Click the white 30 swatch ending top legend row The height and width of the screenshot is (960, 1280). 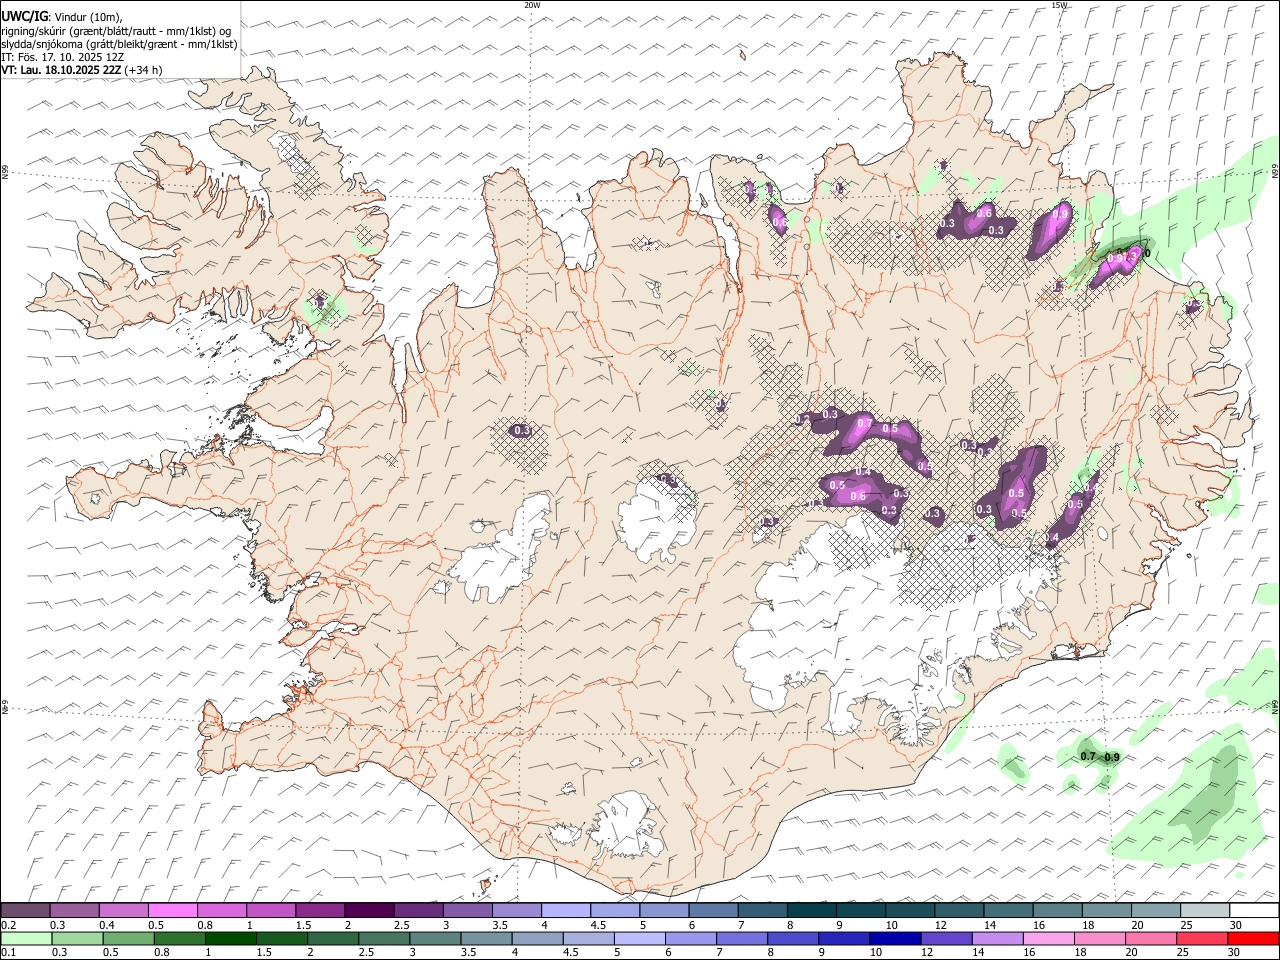(1255, 911)
